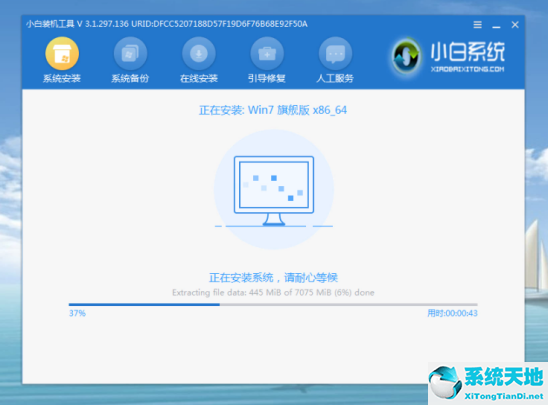548x405 pixels.
Task: Switch to the 系统备份 tab label
Action: tap(130, 78)
